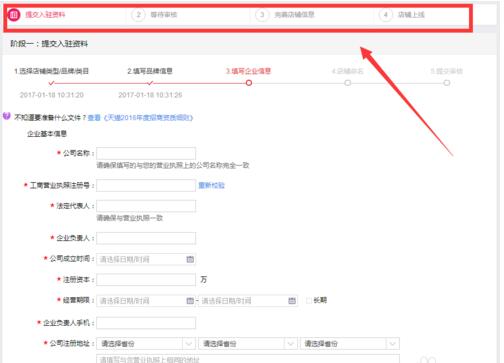The width and height of the screenshot is (504, 363).
Task: Click the red circle marker under 3.填写企业信息
Action: [249, 83]
